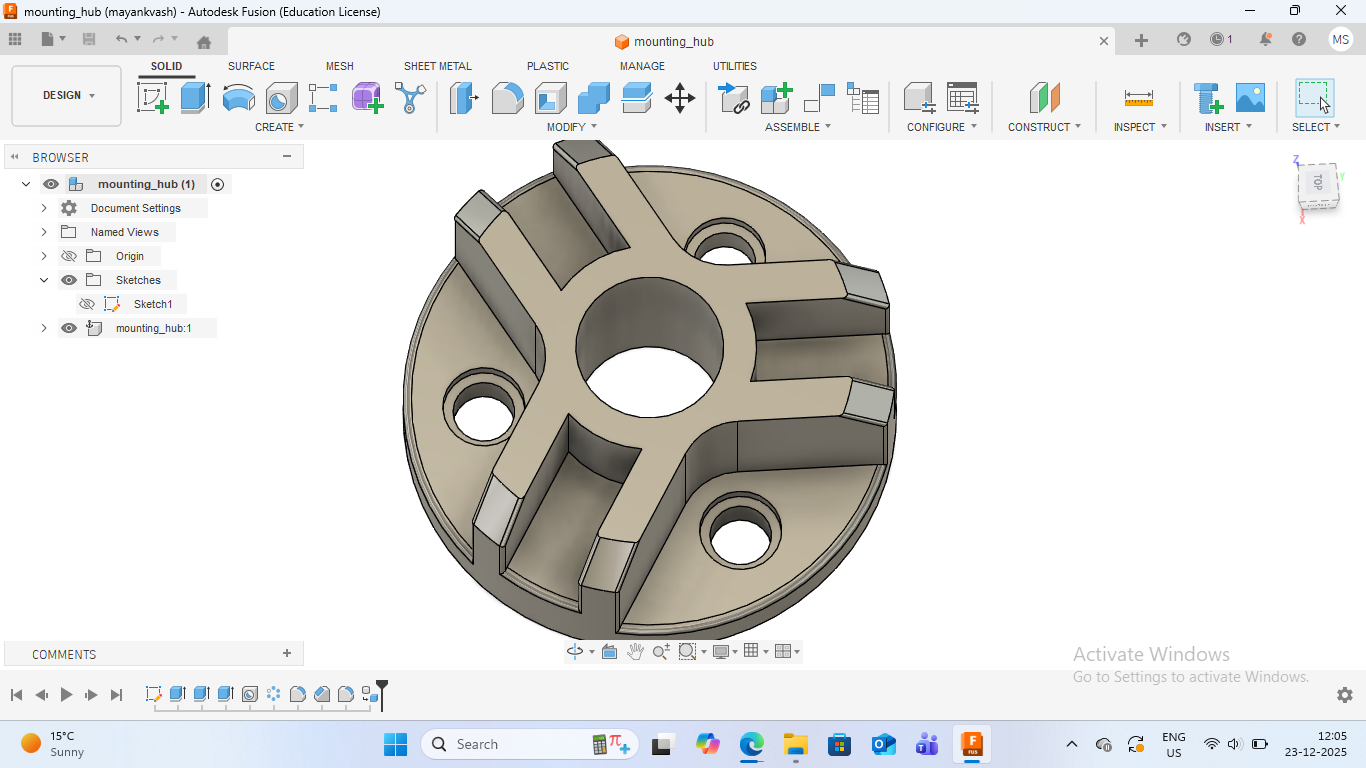Expand the Named Views folder

coord(44,232)
